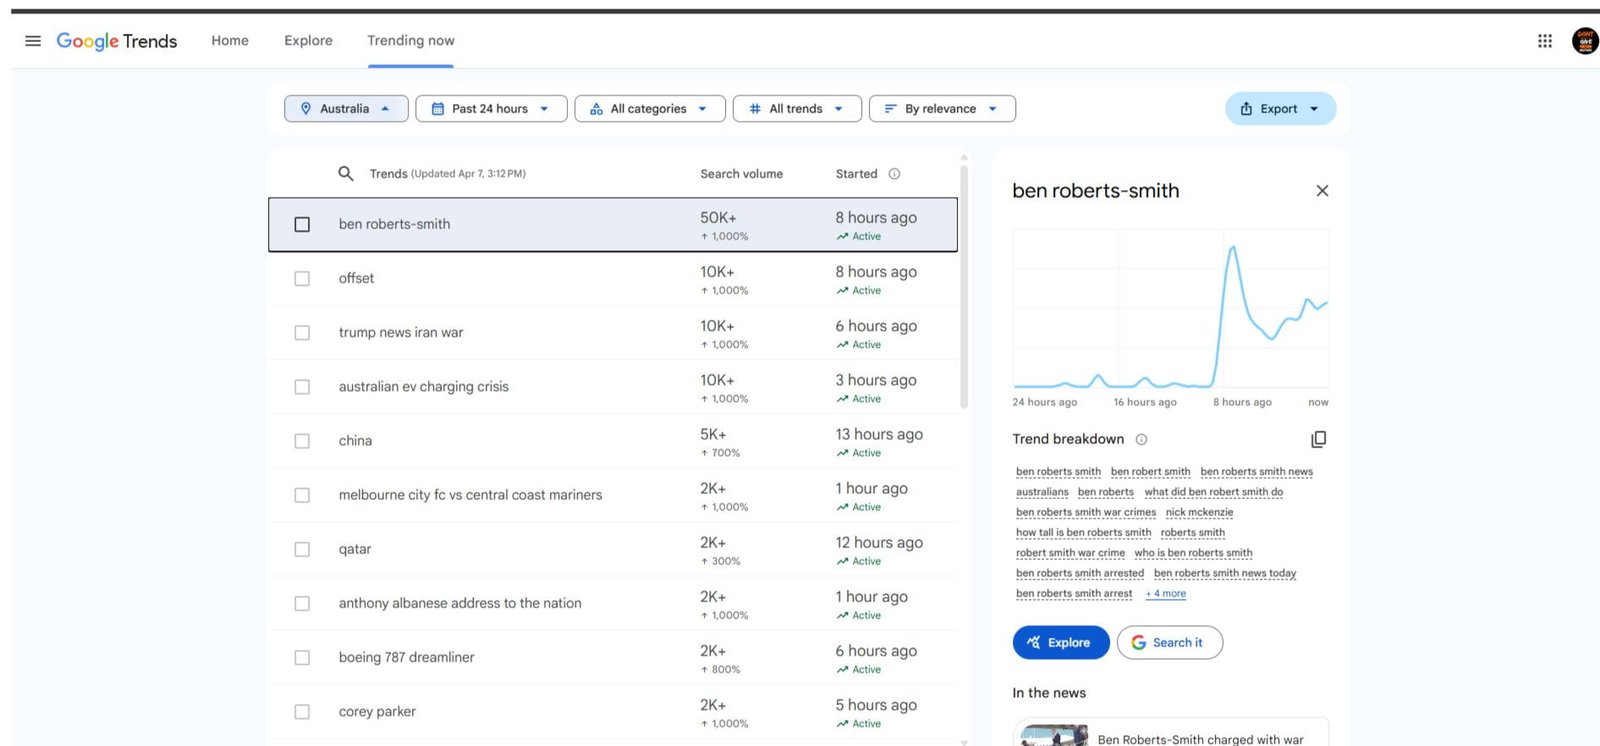Image resolution: width=1600 pixels, height=746 pixels.
Task: Click the calendar icon in Past 24 hours filter
Action: coord(438,109)
